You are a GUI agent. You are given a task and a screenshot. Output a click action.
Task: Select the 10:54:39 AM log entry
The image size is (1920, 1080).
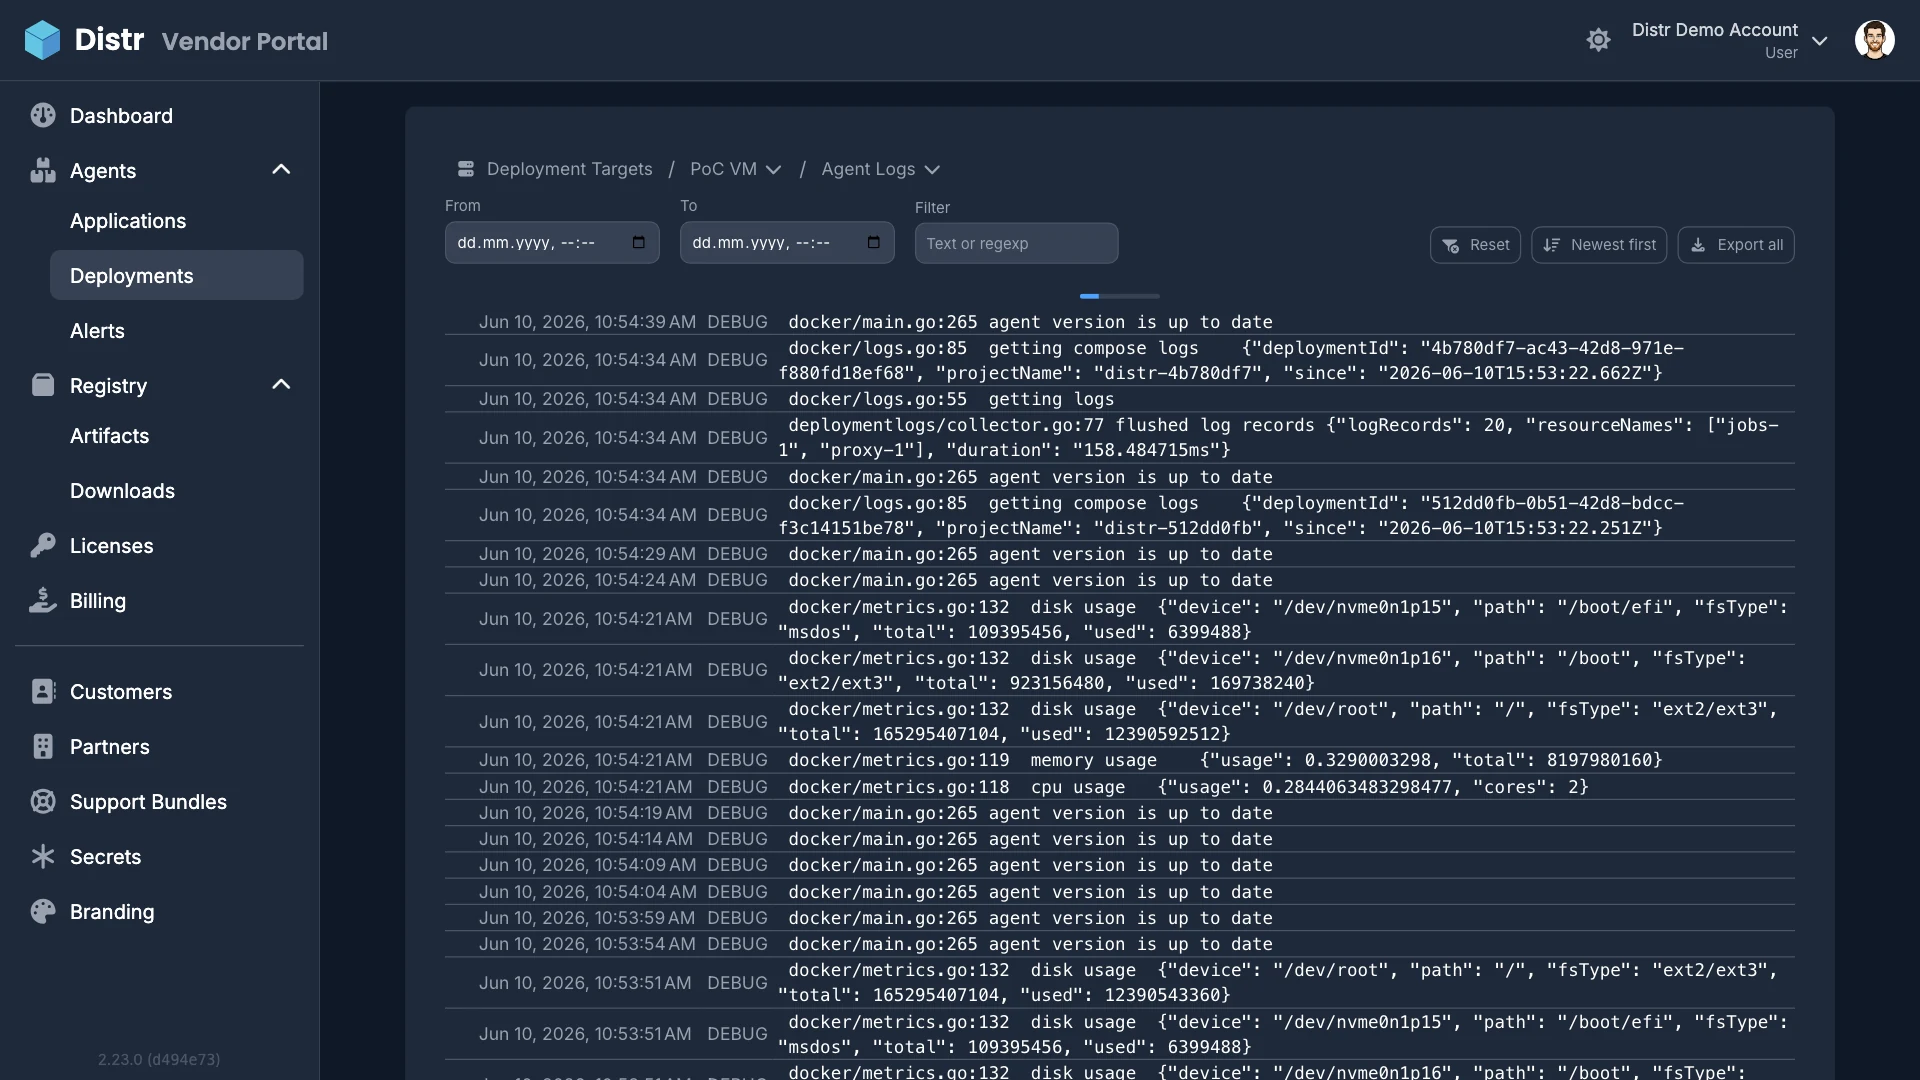point(1119,322)
